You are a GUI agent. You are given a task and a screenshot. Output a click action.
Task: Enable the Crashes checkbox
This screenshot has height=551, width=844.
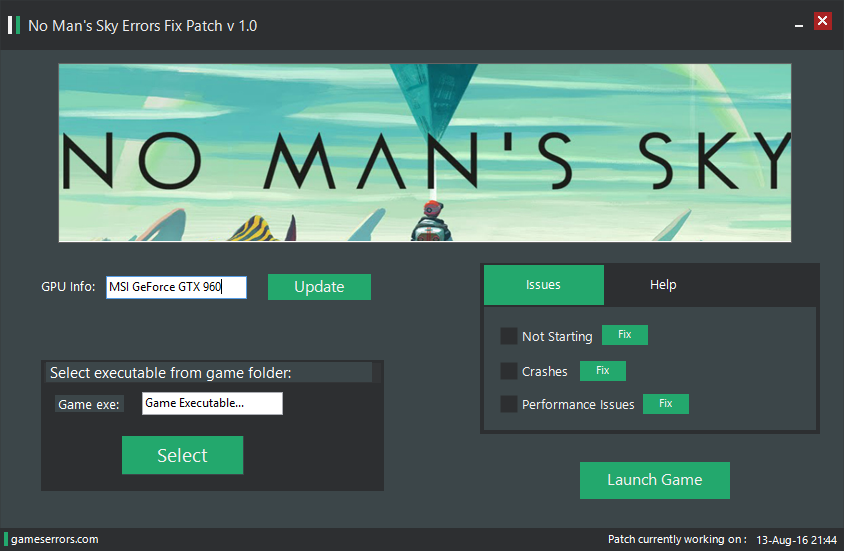pyautogui.click(x=509, y=371)
